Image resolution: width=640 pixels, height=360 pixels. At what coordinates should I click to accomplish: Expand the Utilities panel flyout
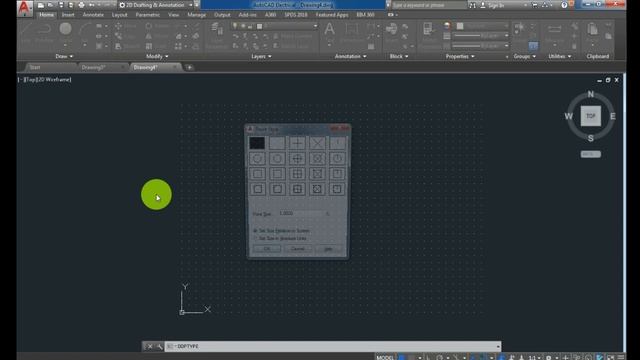point(560,56)
